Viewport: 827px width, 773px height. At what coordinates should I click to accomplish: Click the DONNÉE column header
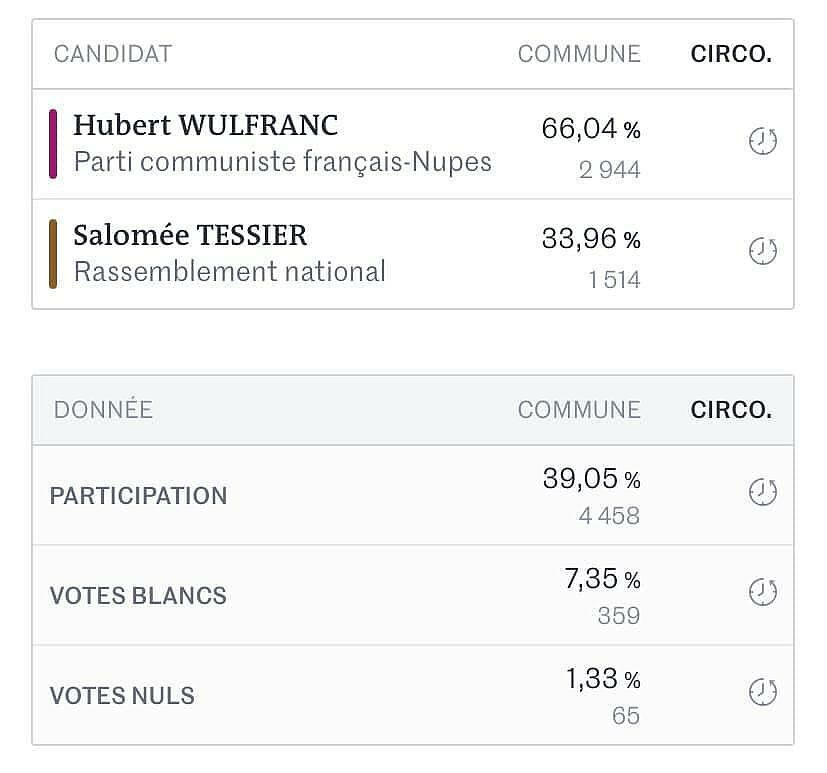pyautogui.click(x=103, y=409)
